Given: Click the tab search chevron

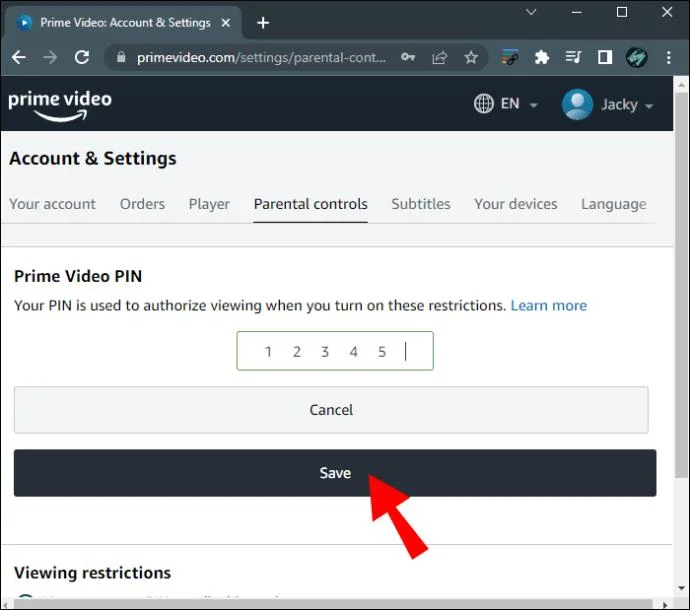Looking at the screenshot, I should coord(531,12).
